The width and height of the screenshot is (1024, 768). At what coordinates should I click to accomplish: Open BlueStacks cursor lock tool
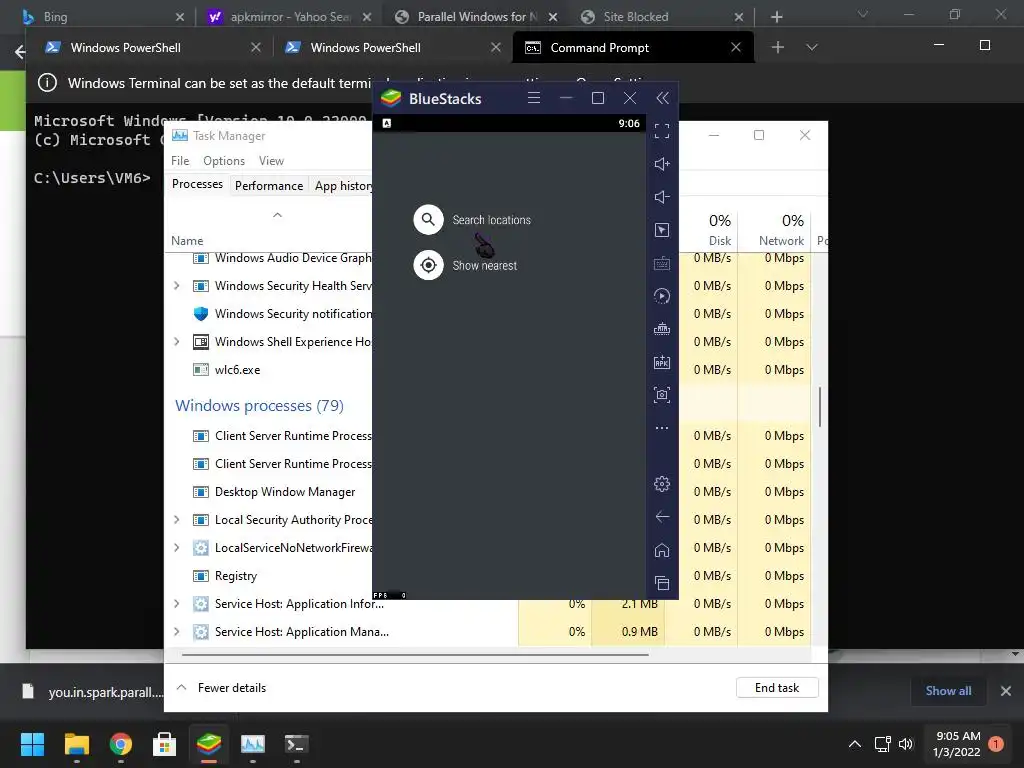[662, 230]
